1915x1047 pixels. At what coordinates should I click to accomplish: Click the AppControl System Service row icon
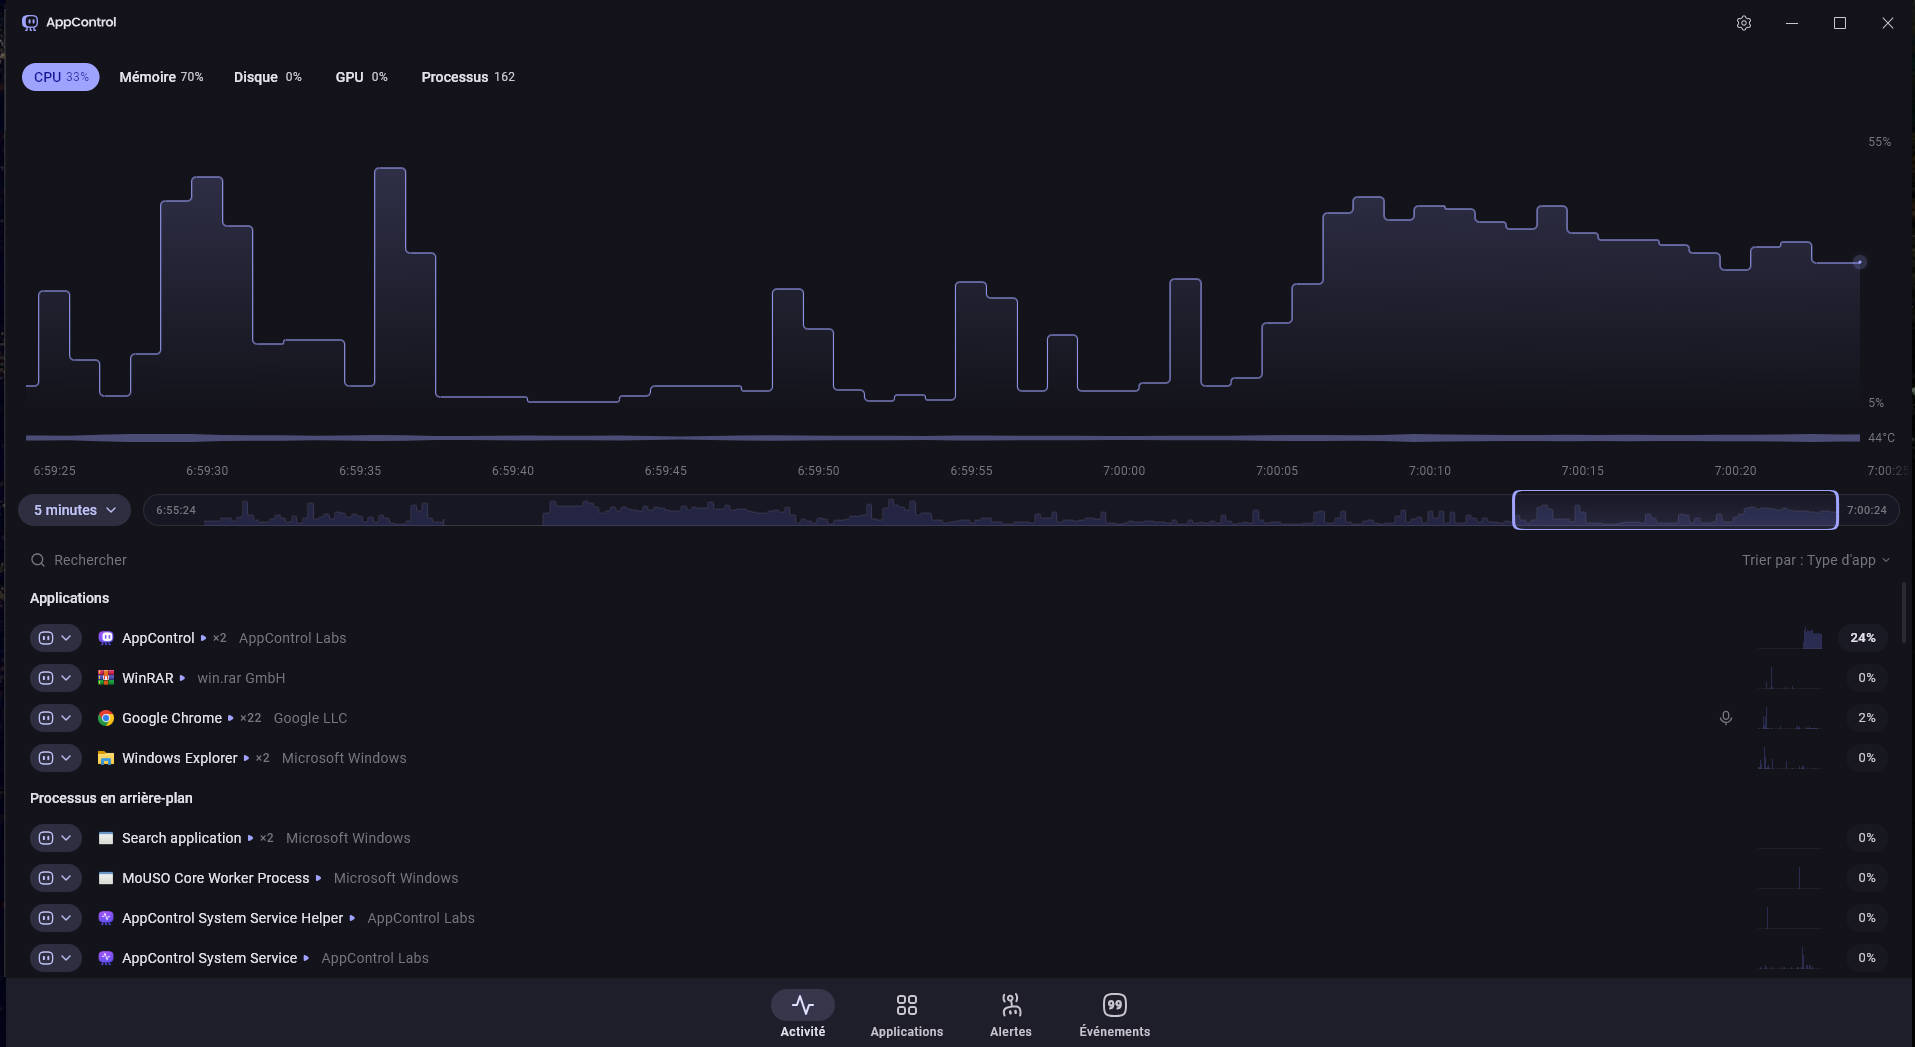click(x=106, y=958)
